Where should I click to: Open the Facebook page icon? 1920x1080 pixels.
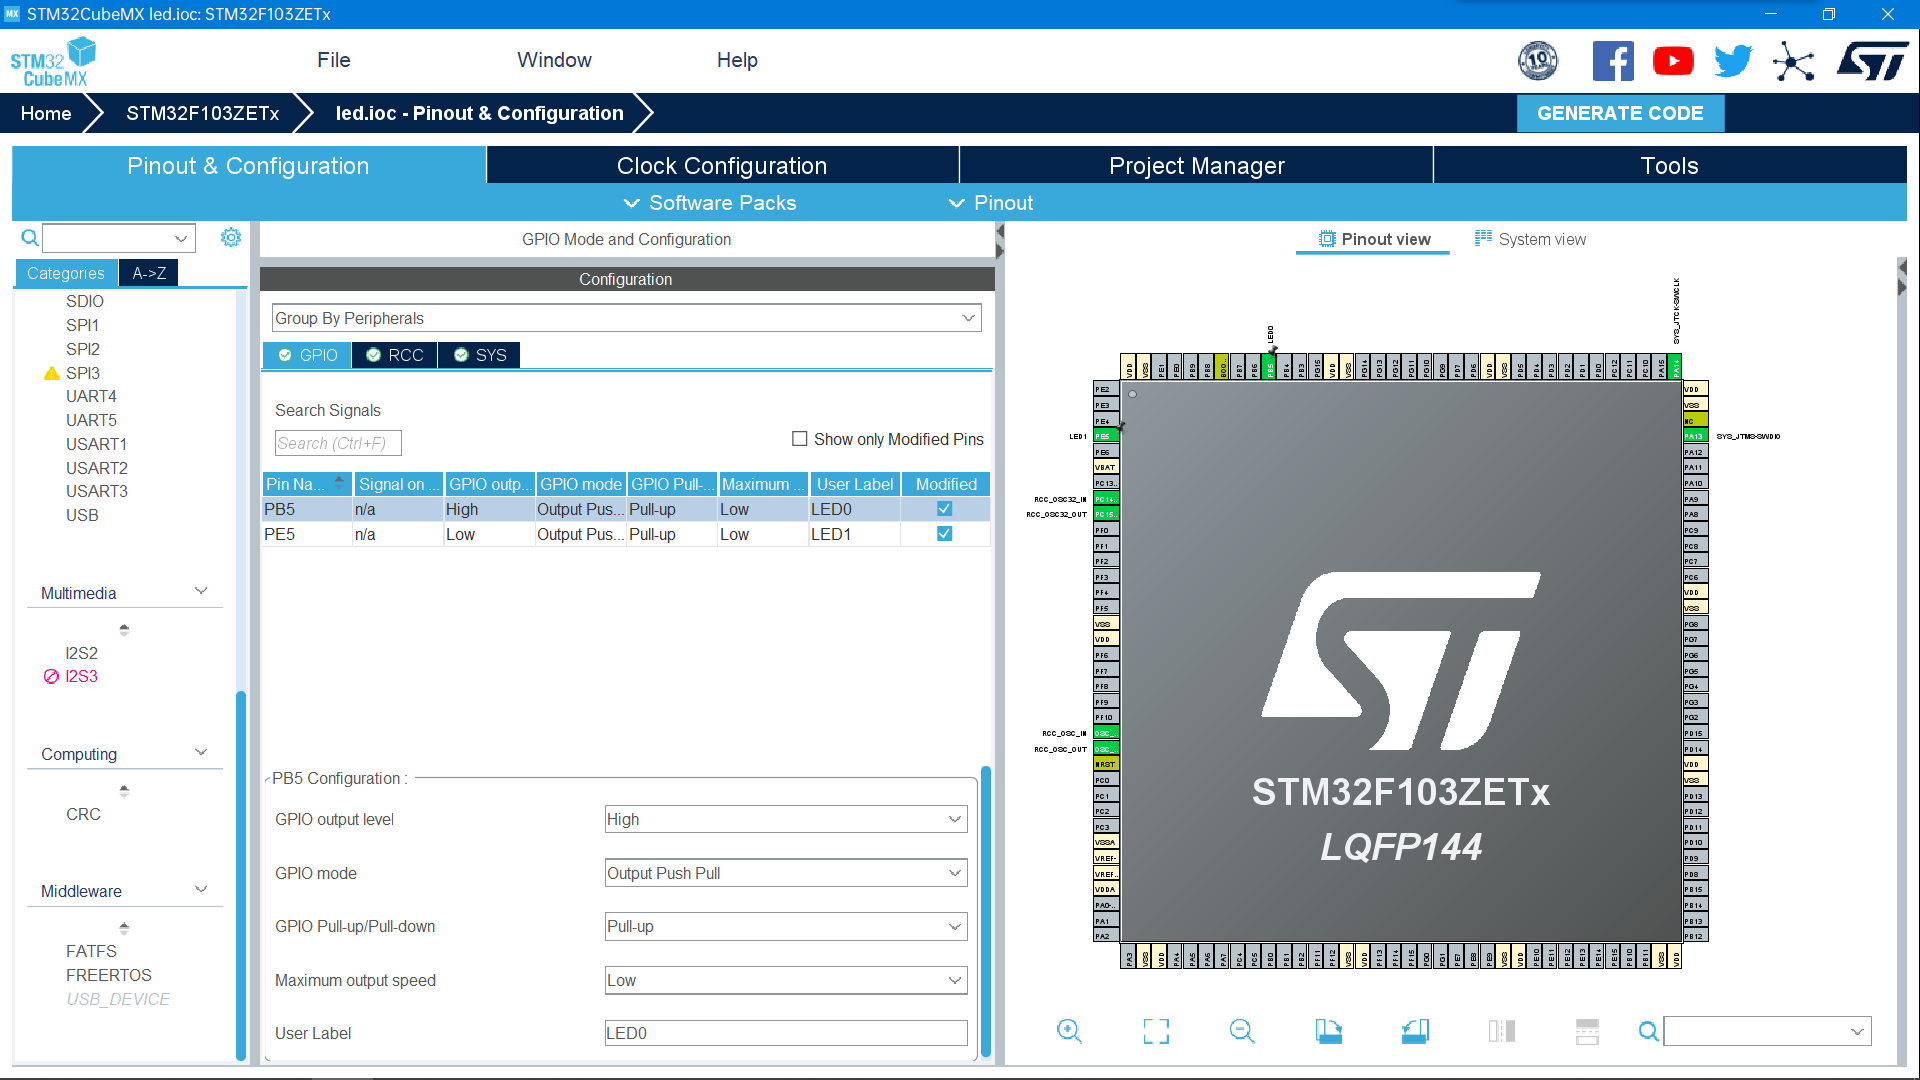pyautogui.click(x=1613, y=61)
